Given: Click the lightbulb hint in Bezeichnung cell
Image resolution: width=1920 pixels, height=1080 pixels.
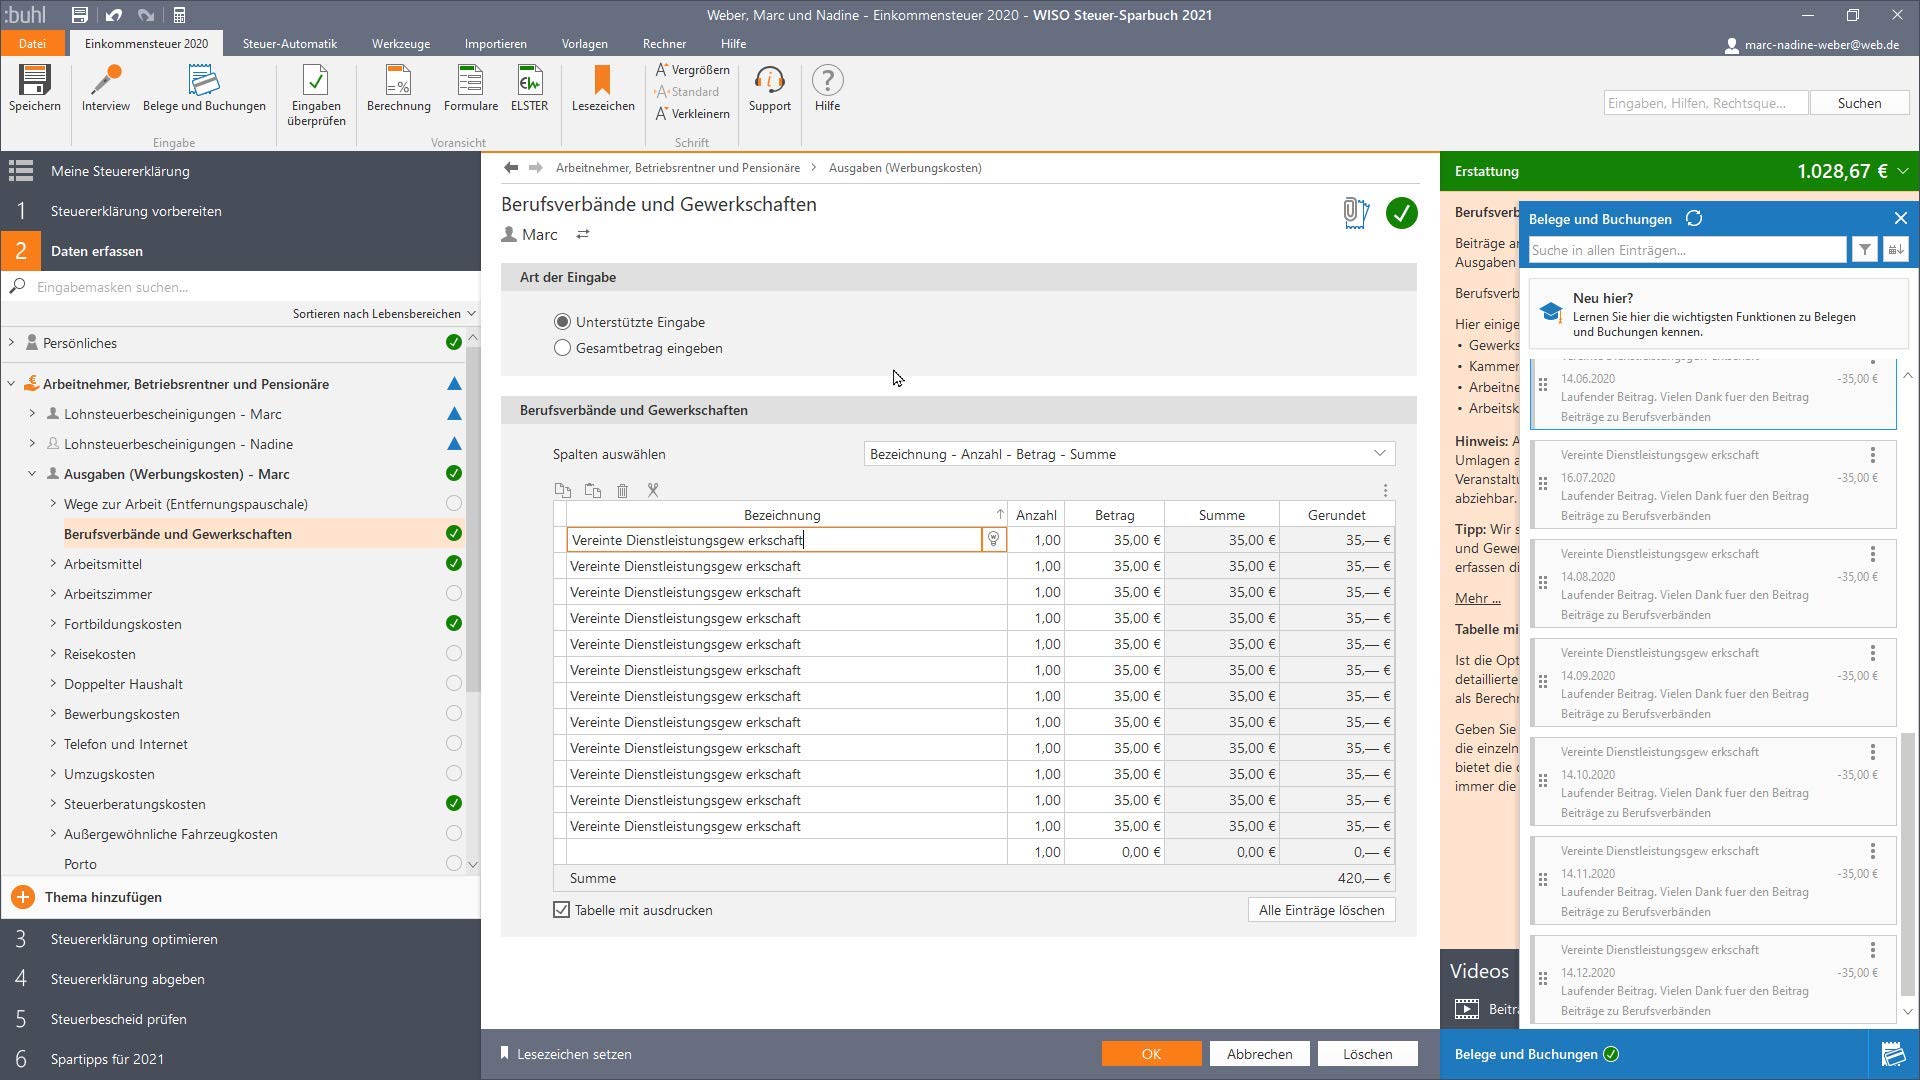Looking at the screenshot, I should (x=993, y=540).
